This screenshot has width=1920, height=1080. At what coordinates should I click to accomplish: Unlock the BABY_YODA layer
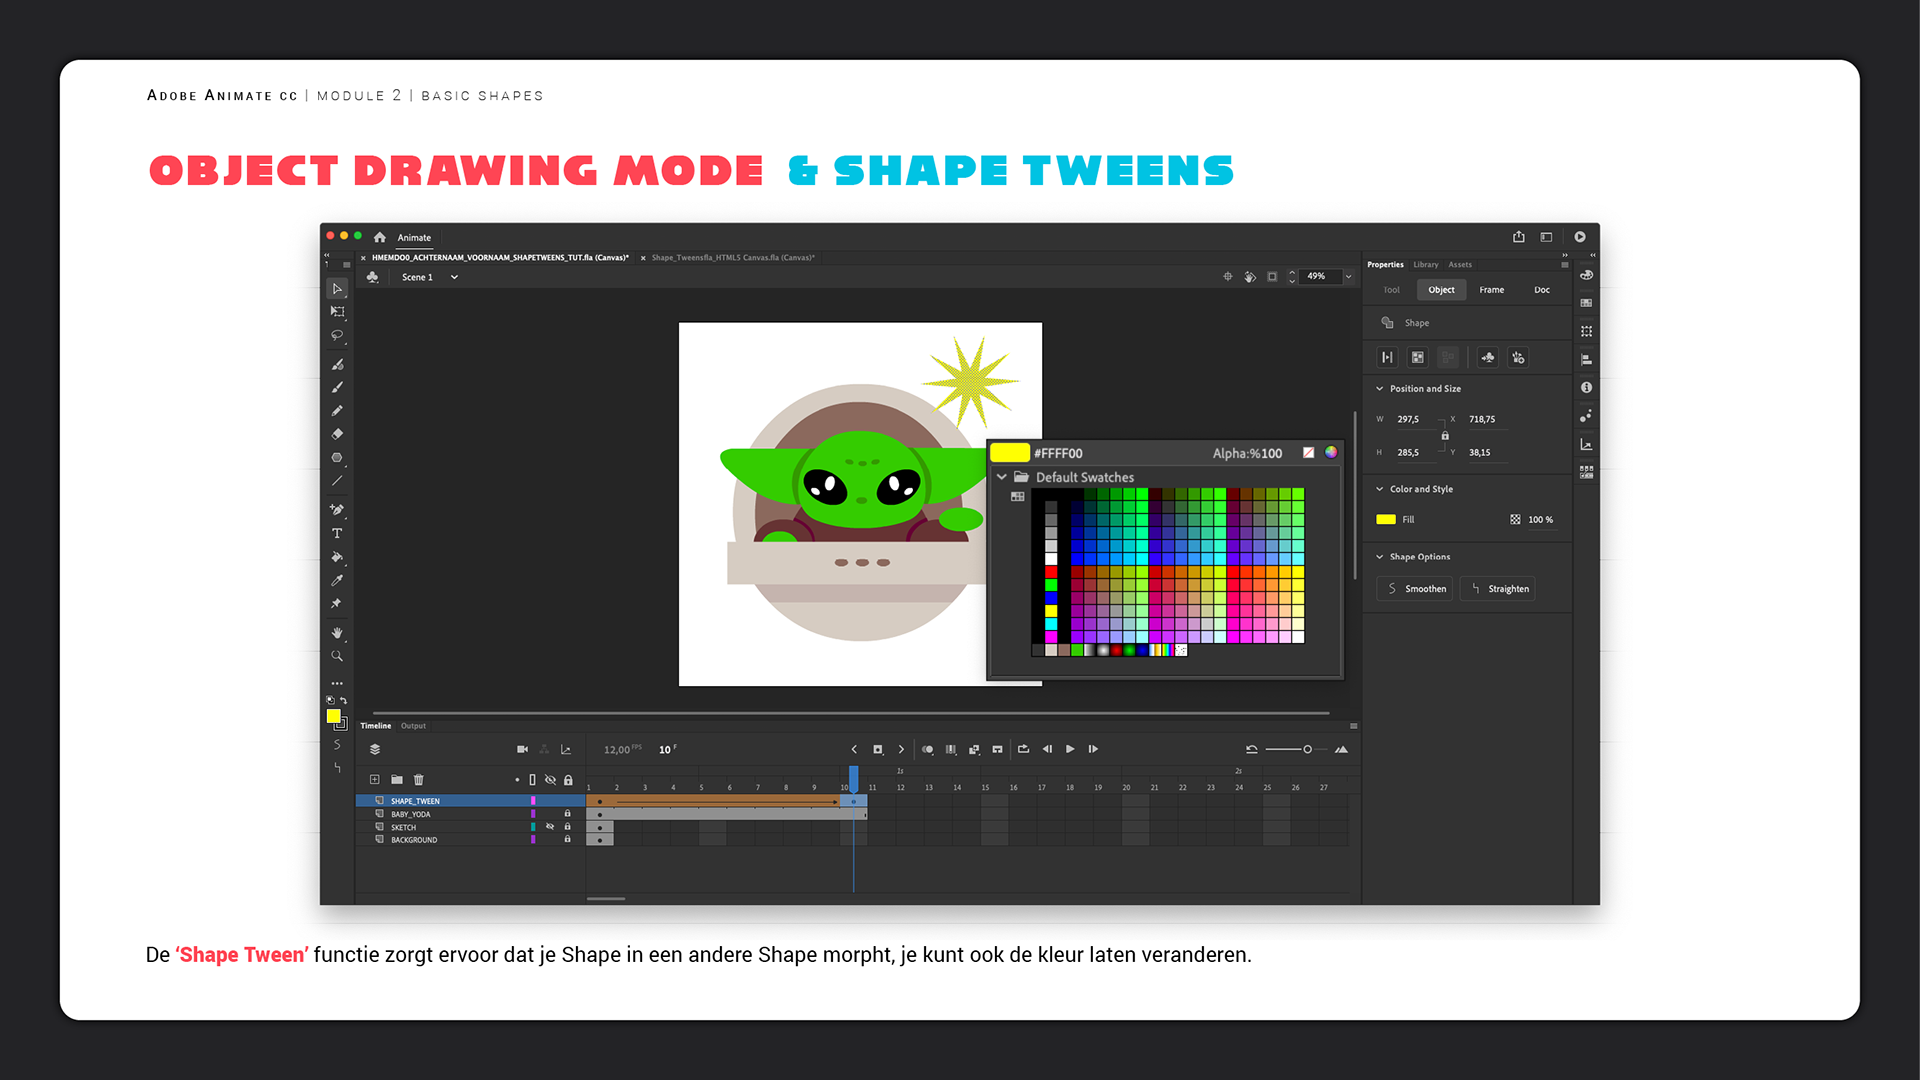[x=567, y=814]
